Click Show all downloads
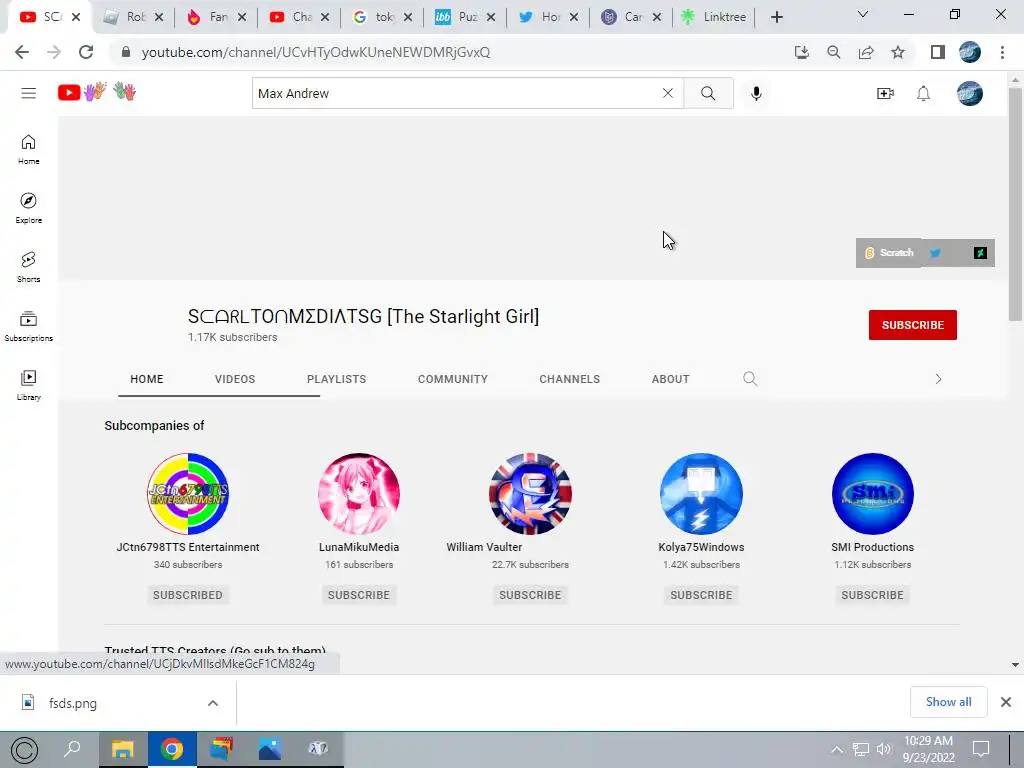 pyautogui.click(x=948, y=702)
